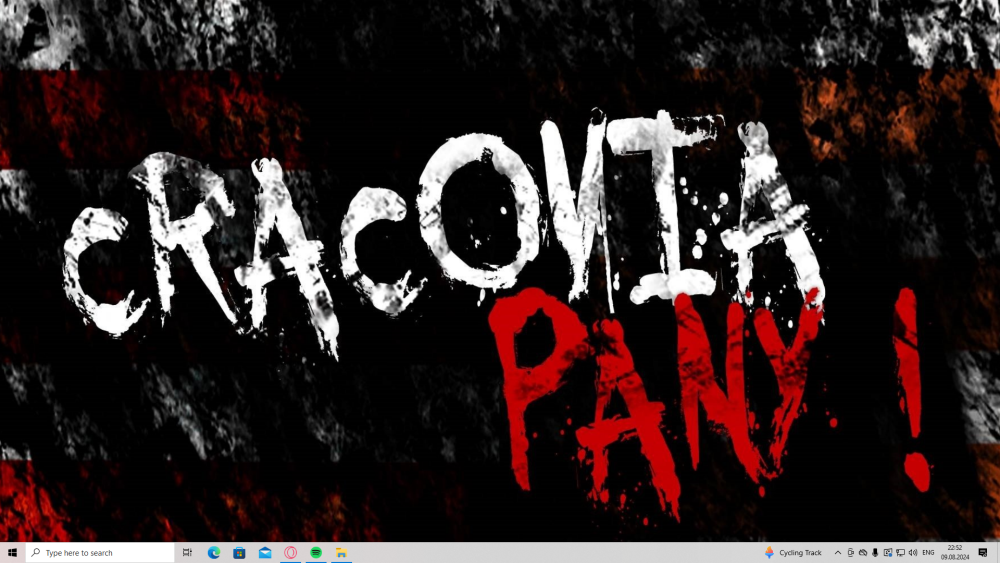Viewport: 1000px width, 563px height.
Task: Open Task View from the taskbar
Action: [x=188, y=553]
